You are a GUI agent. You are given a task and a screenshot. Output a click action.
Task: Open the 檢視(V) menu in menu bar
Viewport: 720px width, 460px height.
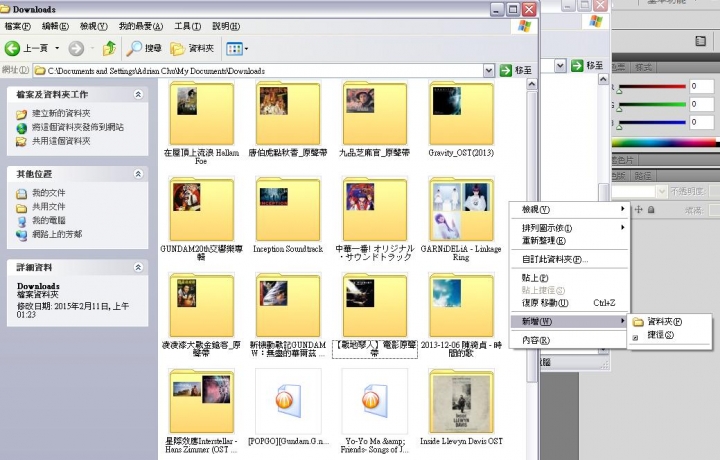[x=94, y=26]
